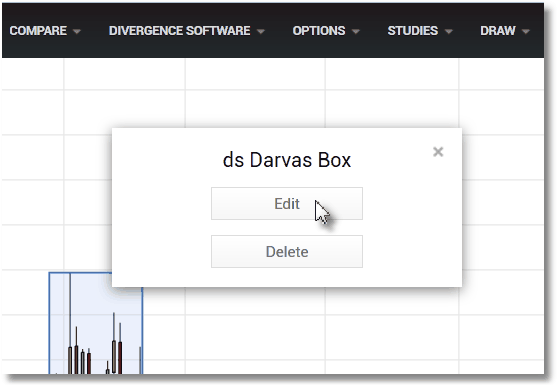
Task: Click the ds Darvas Box title text
Action: pos(287,160)
